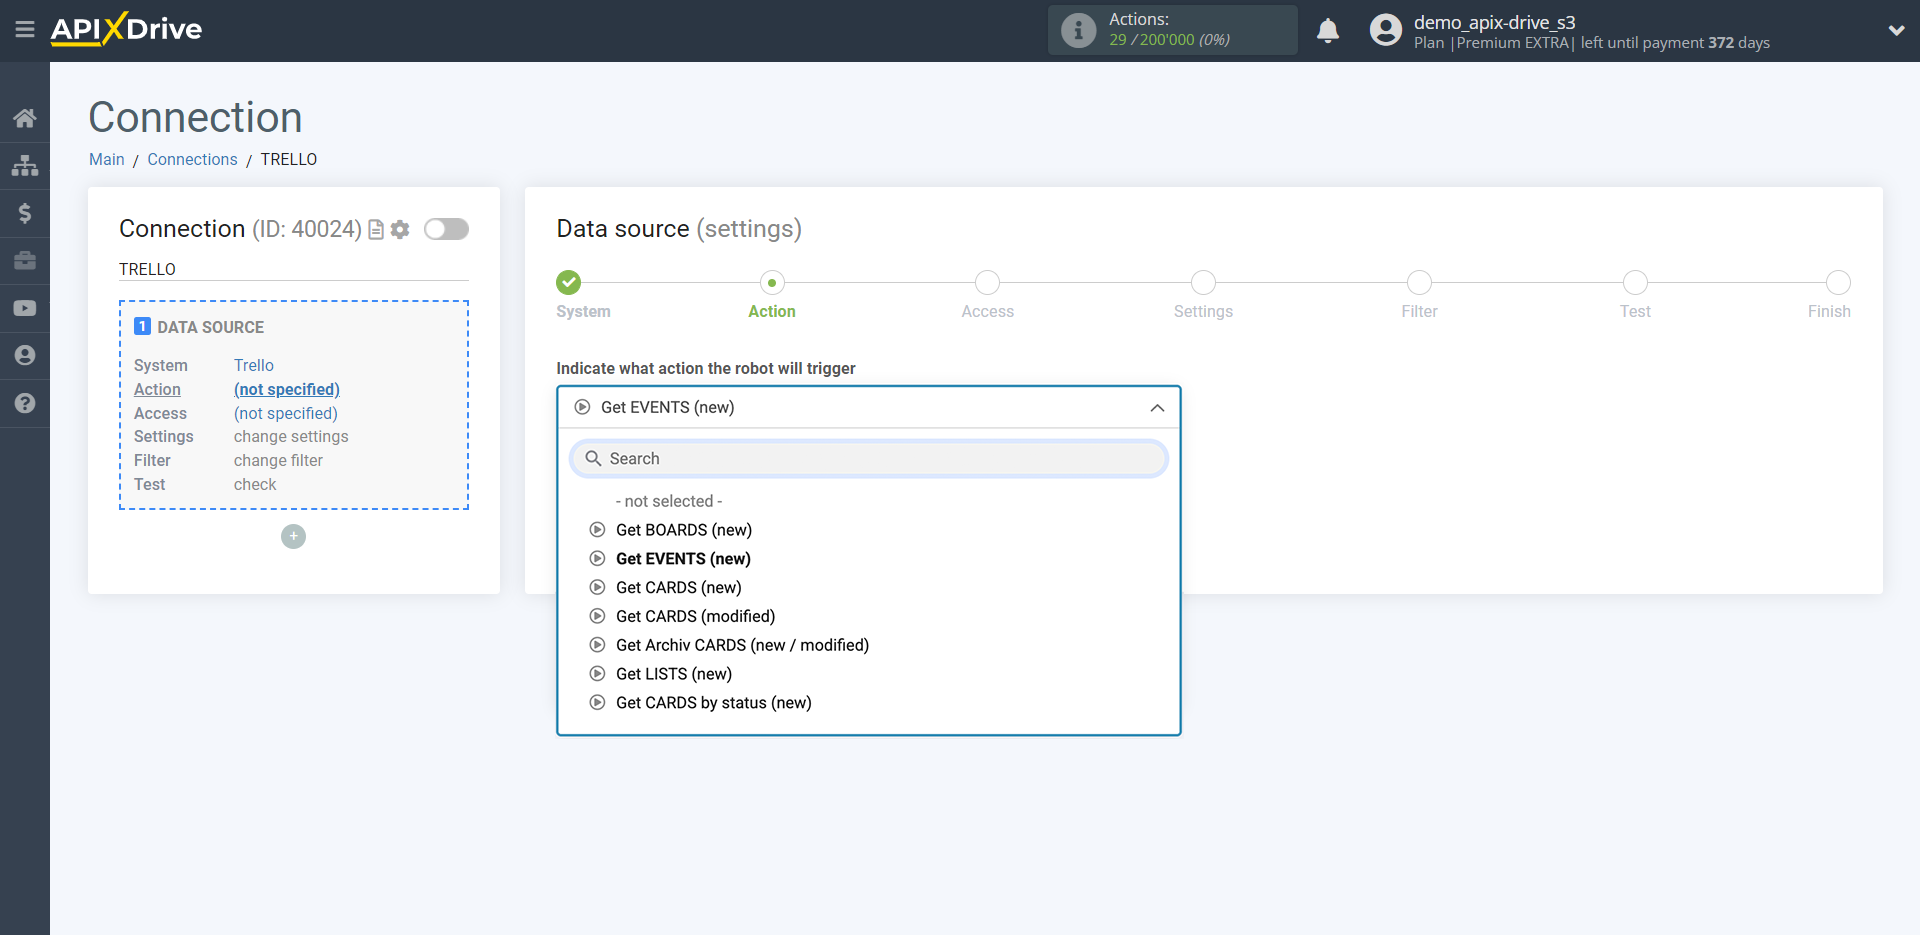Select the Action step circle

click(772, 283)
